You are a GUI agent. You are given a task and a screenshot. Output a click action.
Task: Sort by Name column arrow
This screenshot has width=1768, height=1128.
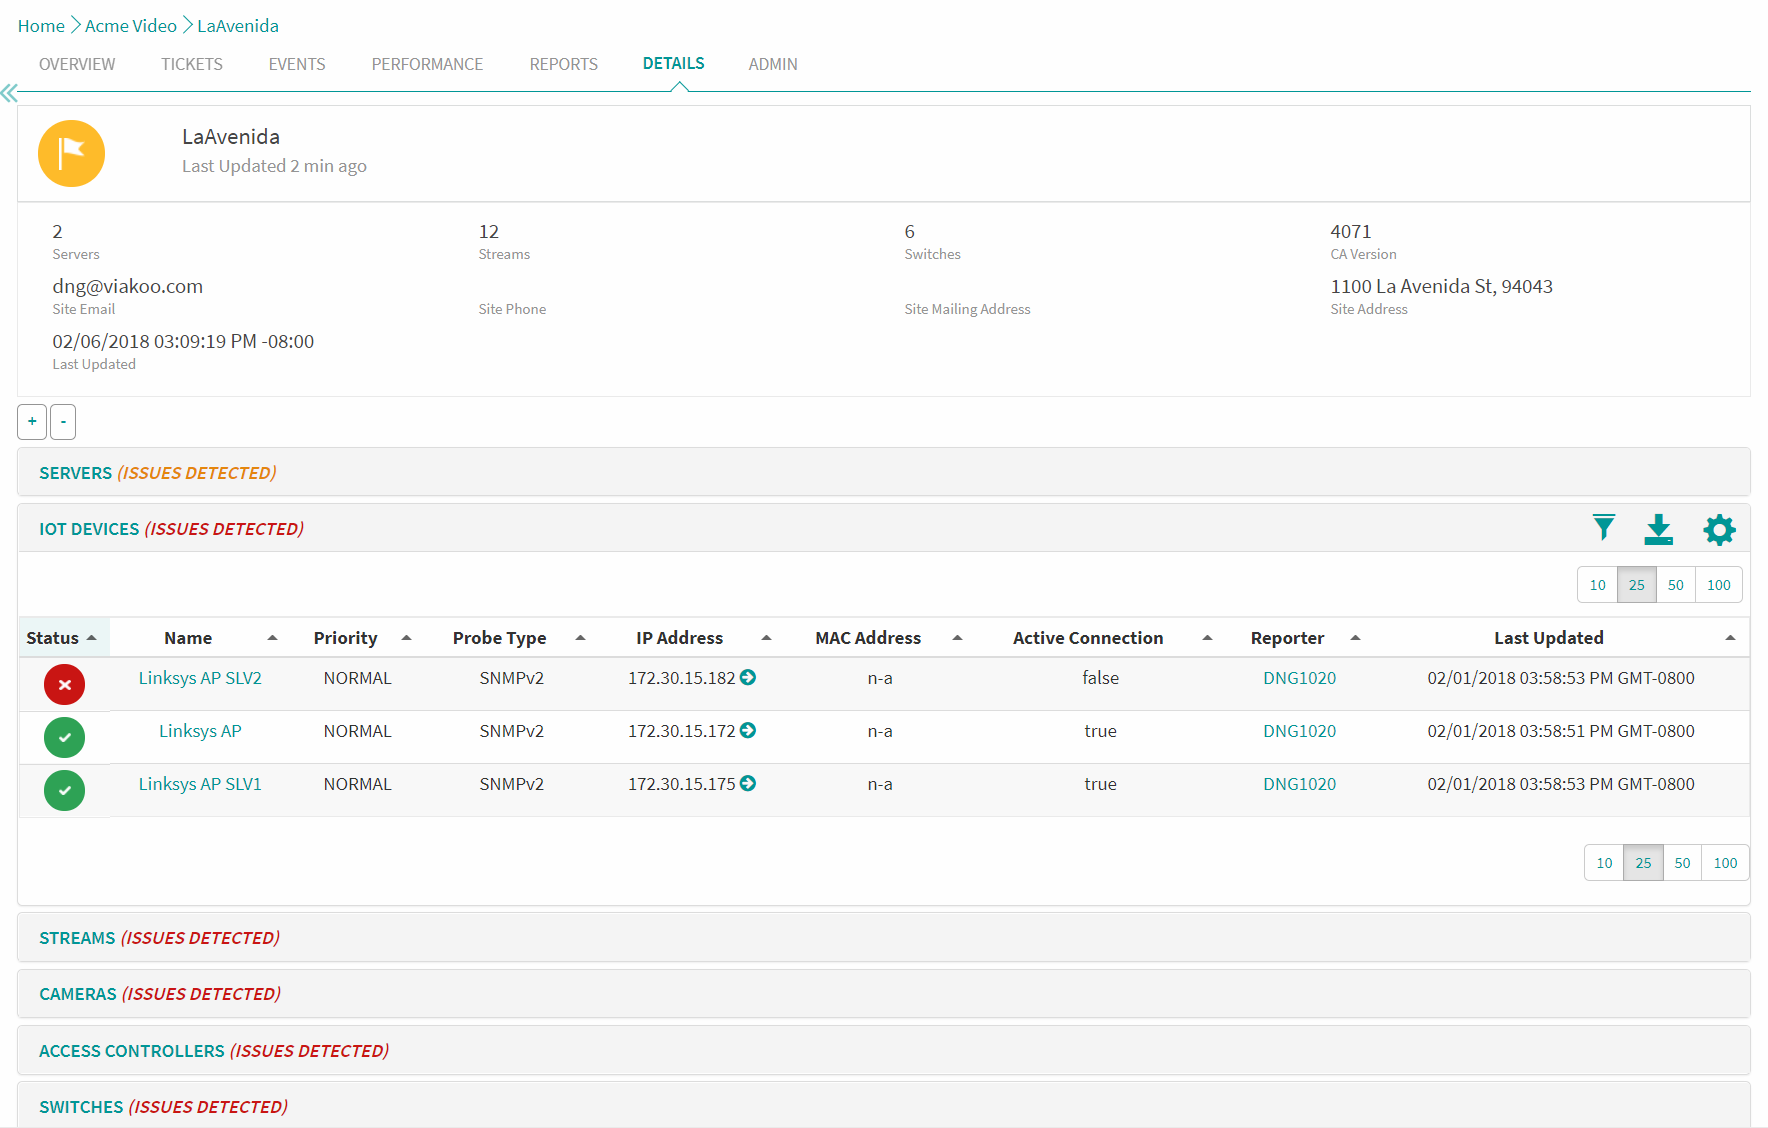(272, 638)
